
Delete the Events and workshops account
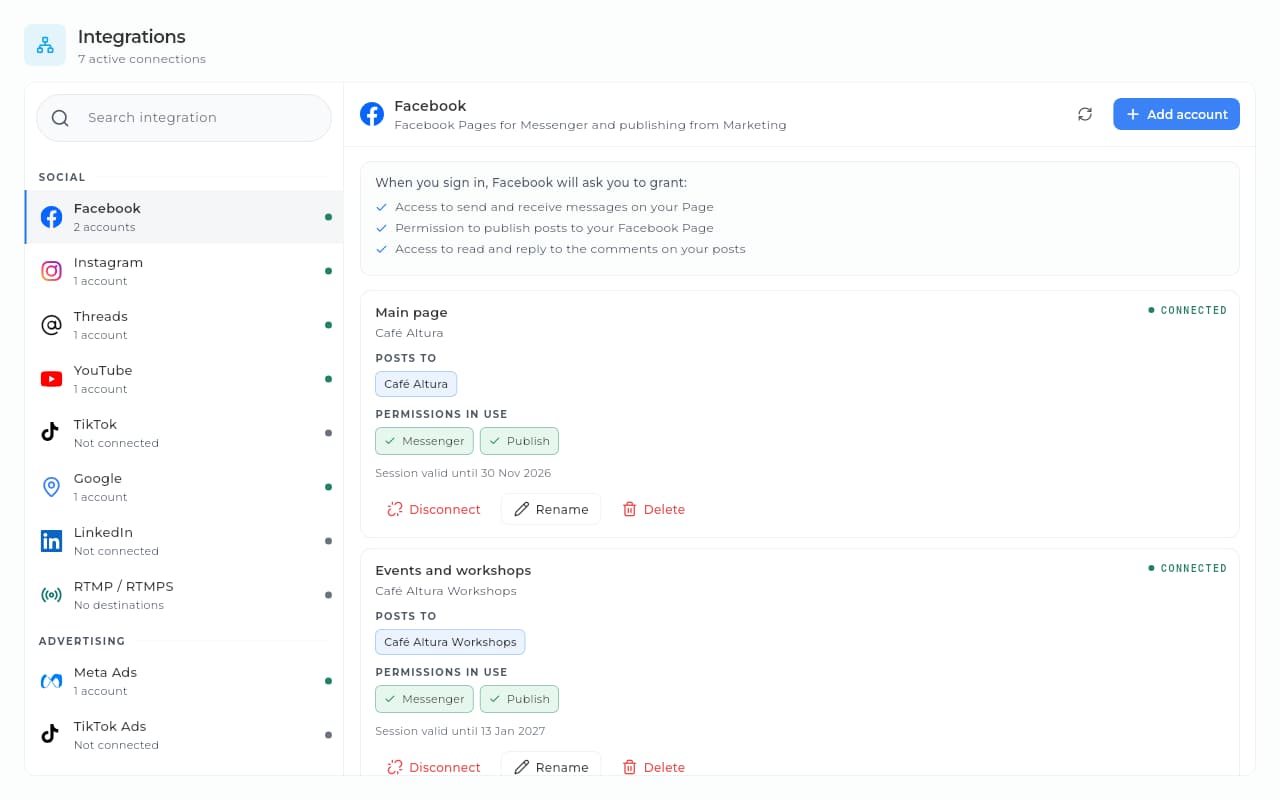pos(654,767)
